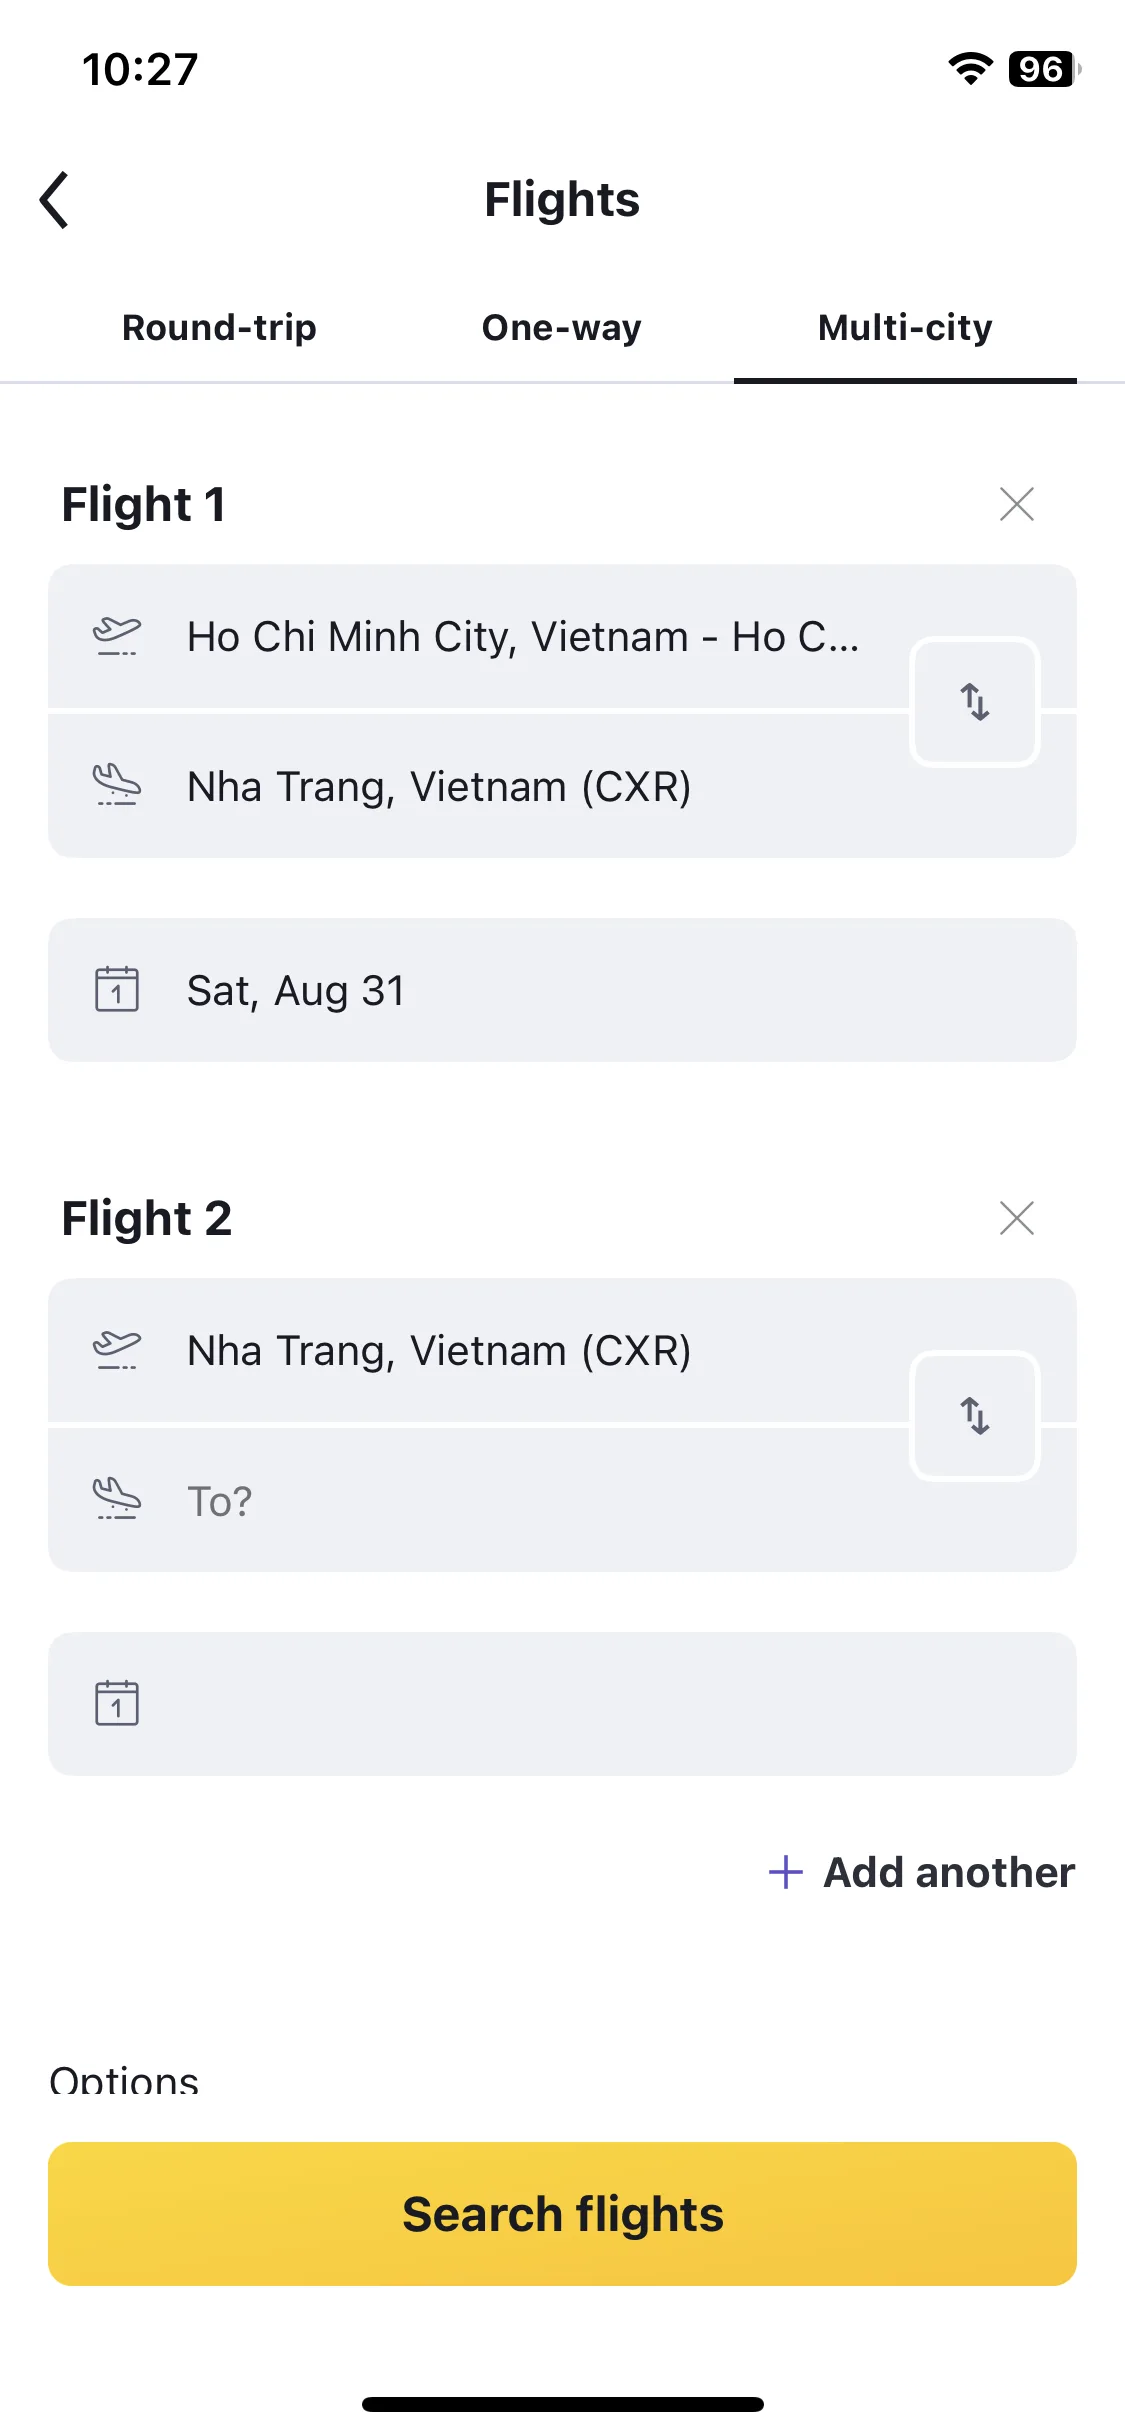1125x2436 pixels.
Task: Tap the Flight 2 'To?' destination field
Action: click(478, 1500)
